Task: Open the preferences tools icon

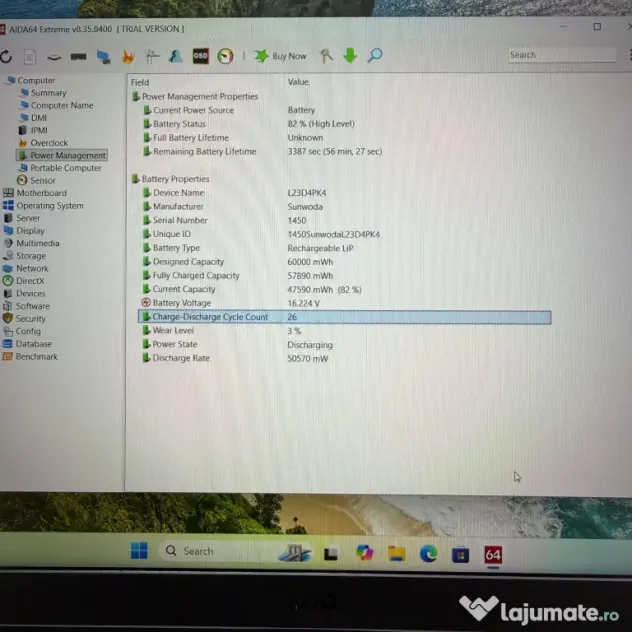Action: (326, 55)
